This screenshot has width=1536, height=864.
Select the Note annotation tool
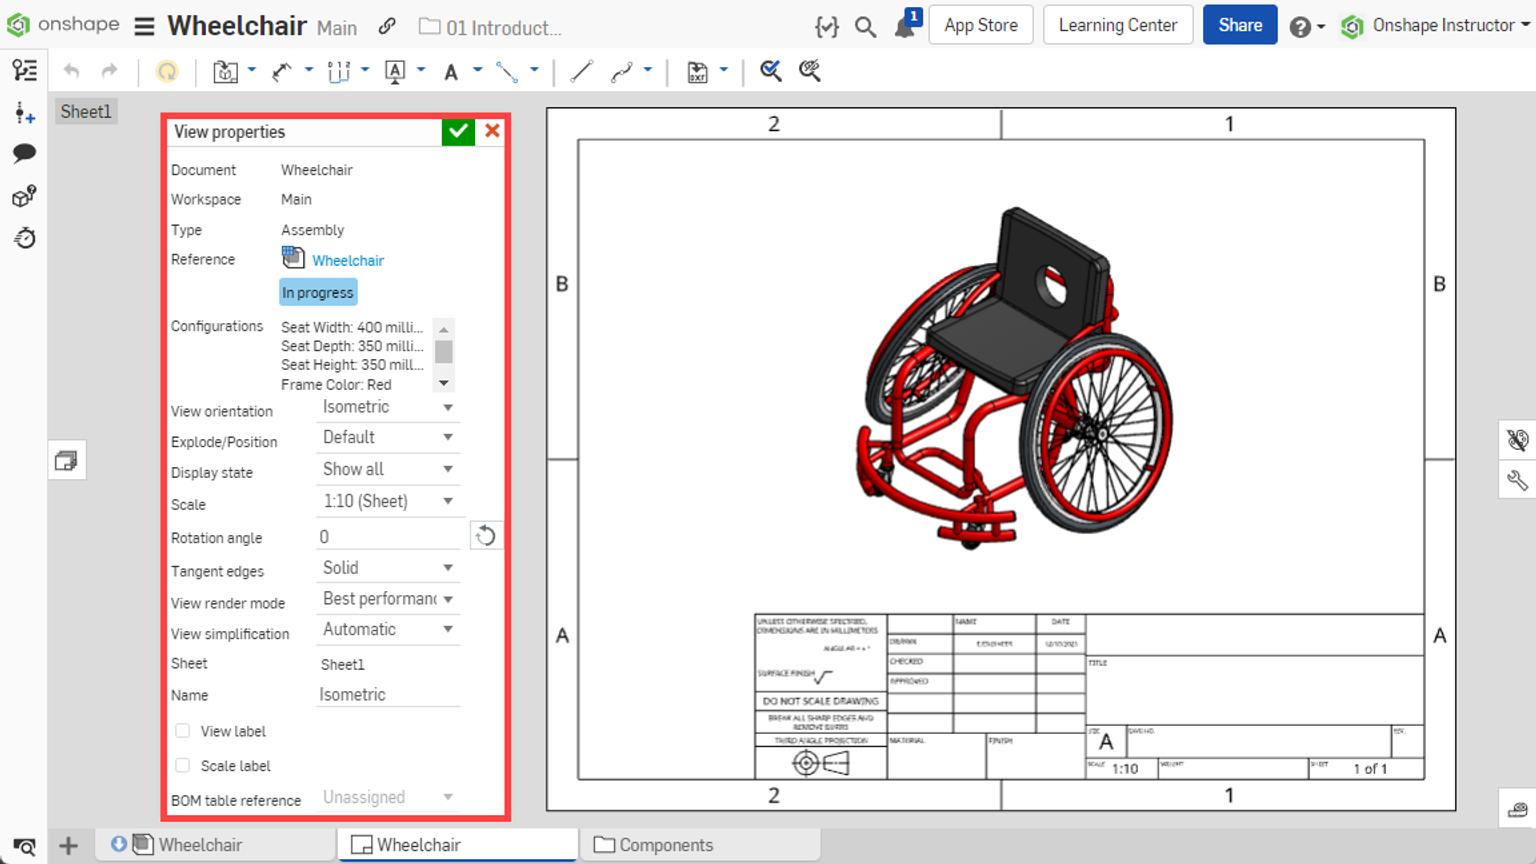pyautogui.click(x=397, y=71)
